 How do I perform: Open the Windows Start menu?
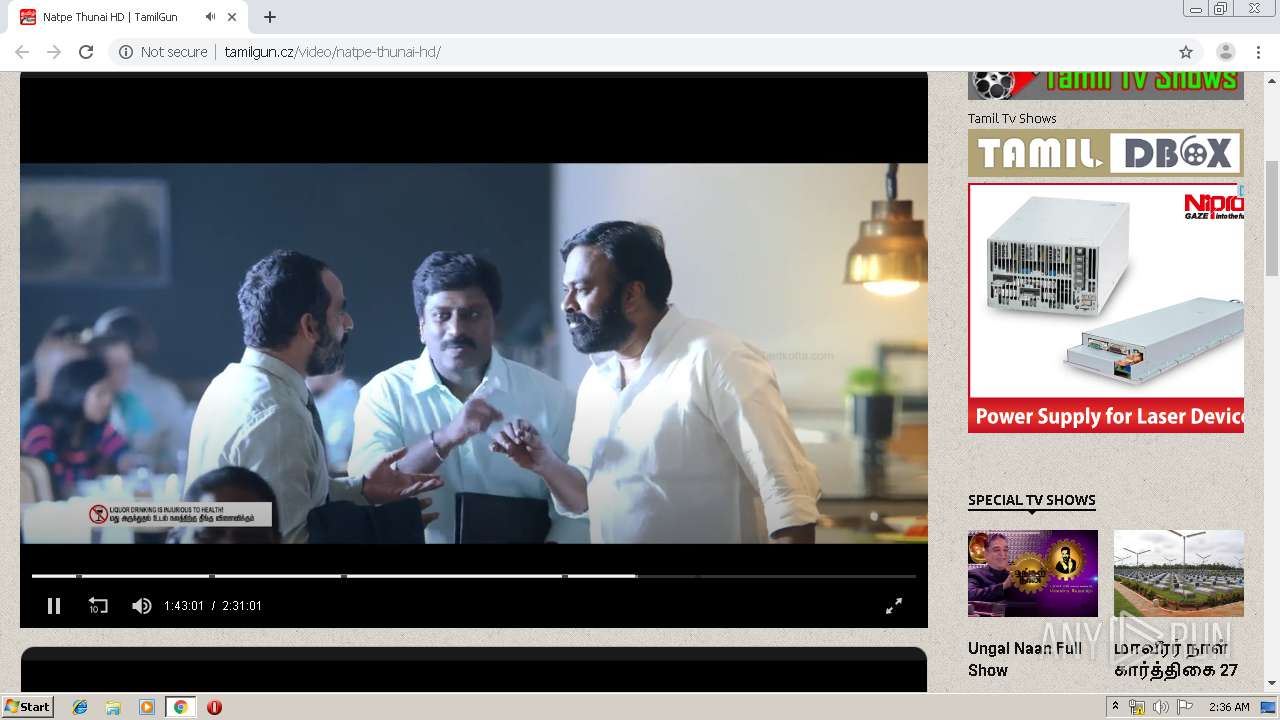click(x=28, y=707)
